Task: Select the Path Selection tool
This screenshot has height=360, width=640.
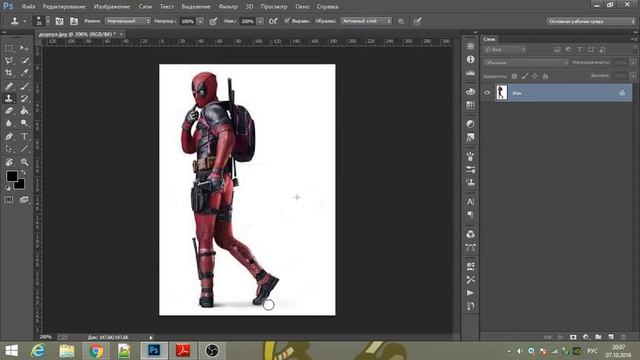Action: point(9,149)
